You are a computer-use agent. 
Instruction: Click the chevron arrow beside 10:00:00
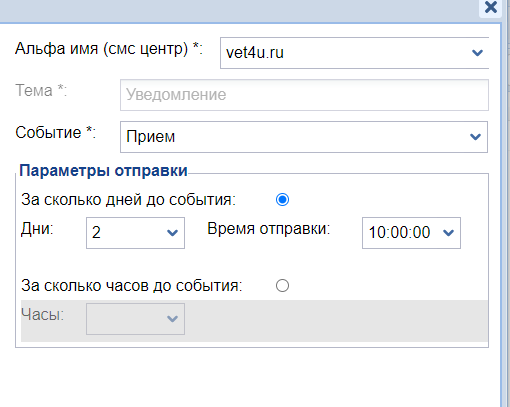click(x=448, y=233)
